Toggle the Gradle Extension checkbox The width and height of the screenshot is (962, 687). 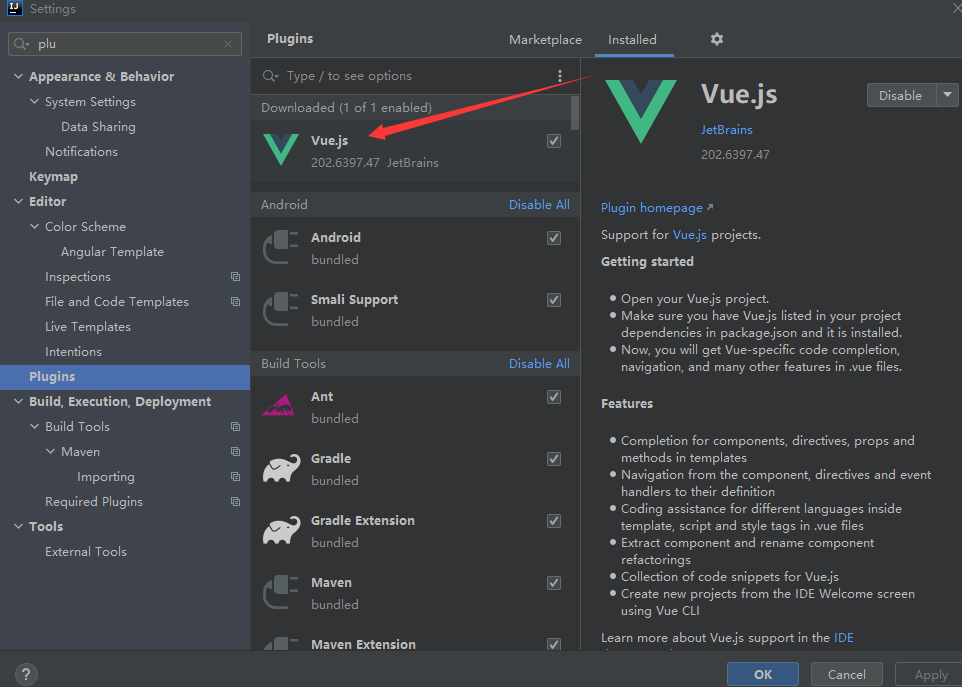tap(553, 521)
